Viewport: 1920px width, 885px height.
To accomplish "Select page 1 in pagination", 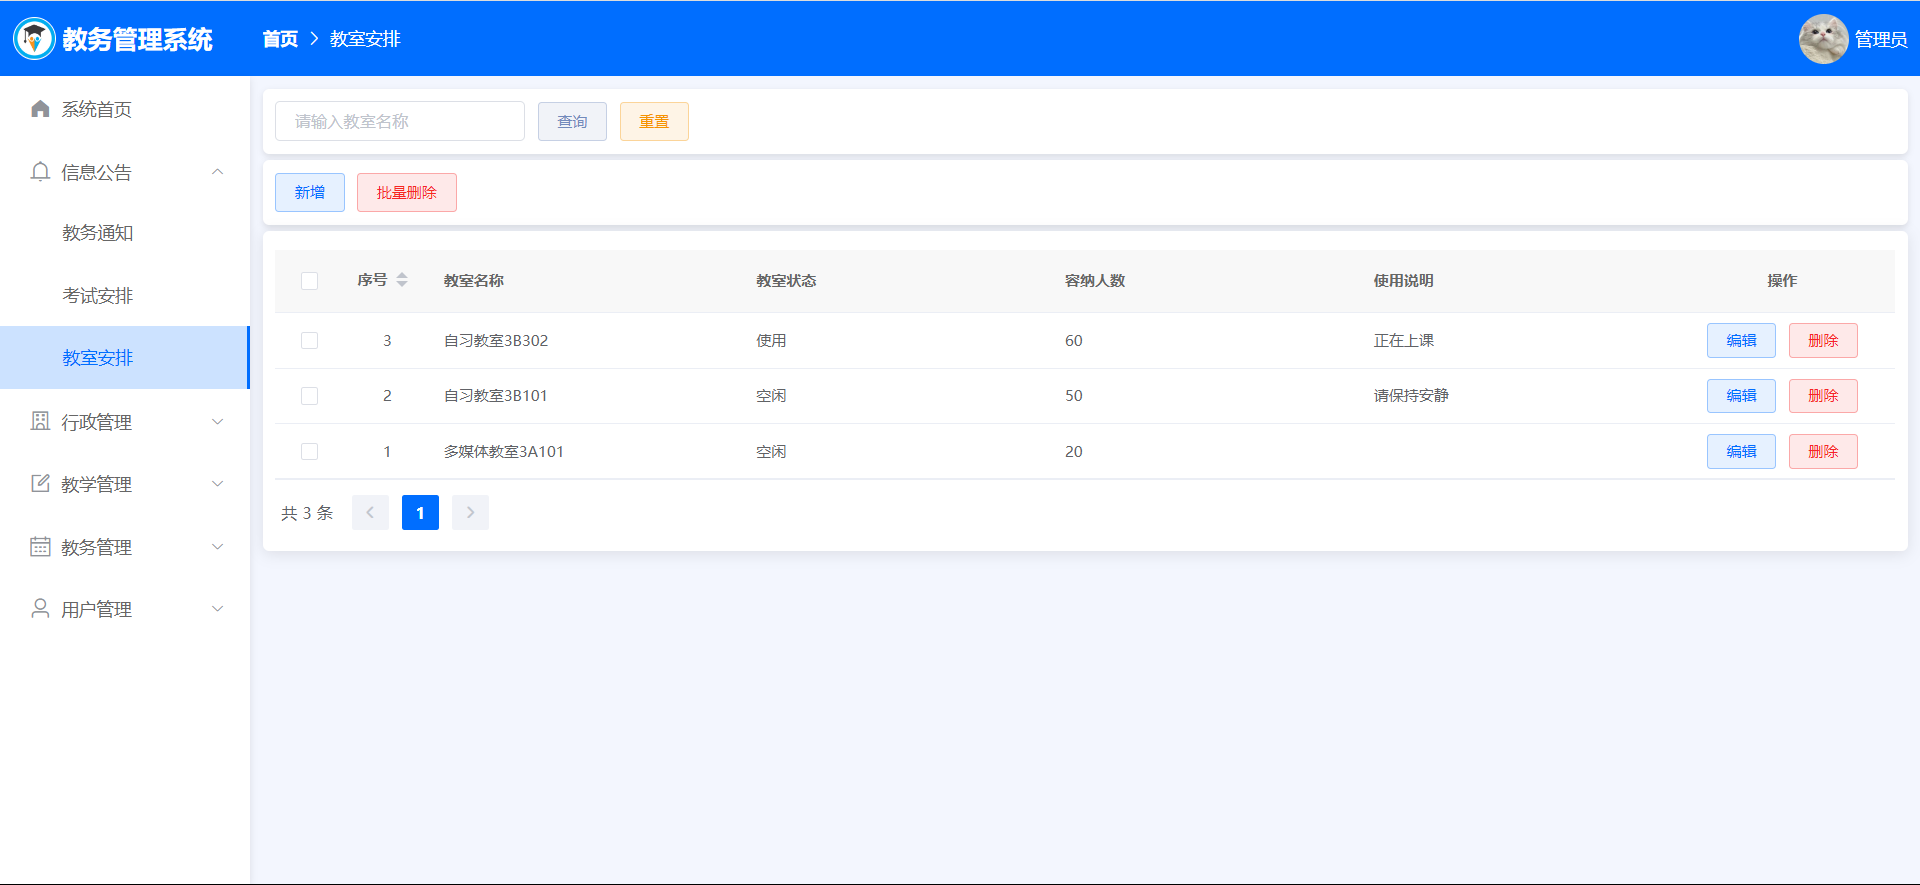I will point(420,513).
